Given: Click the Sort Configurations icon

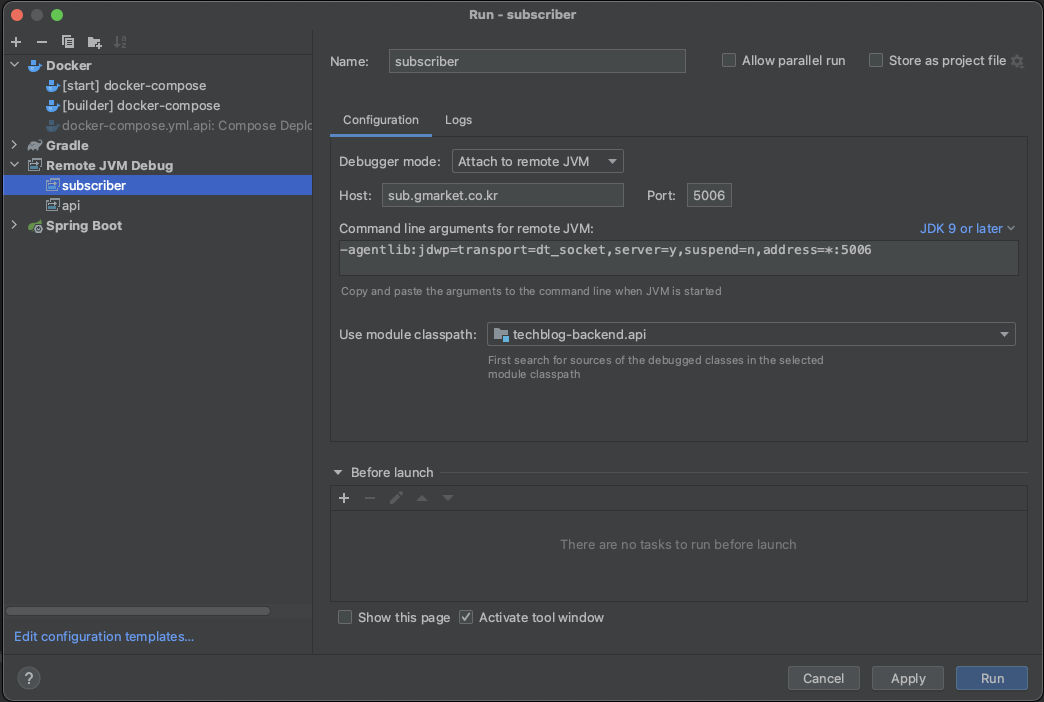Looking at the screenshot, I should [x=120, y=42].
